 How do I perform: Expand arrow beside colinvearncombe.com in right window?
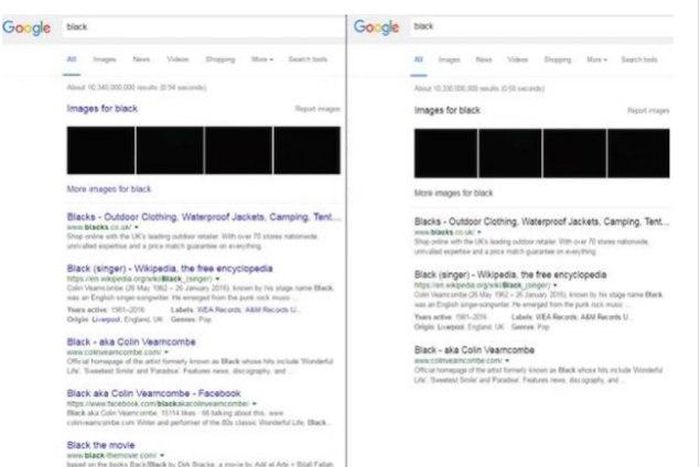(507, 360)
